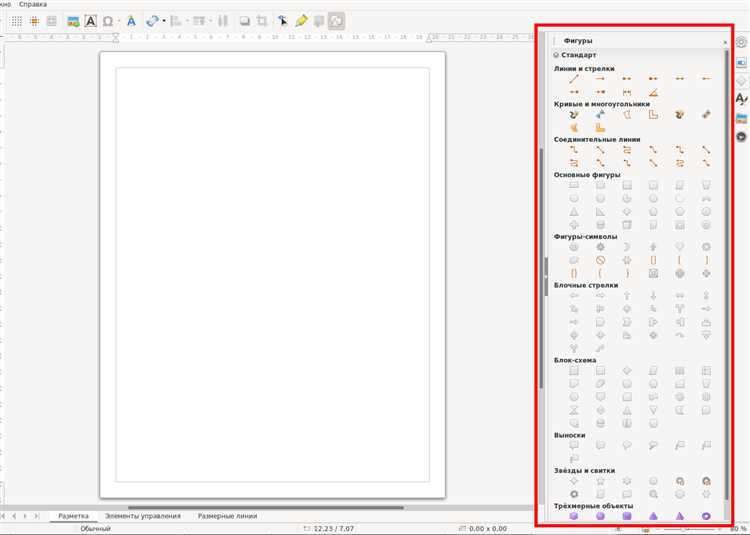Screen dimensions: 750x535
Task: Select the Prohibited sign symbol shape
Action: pos(600,261)
